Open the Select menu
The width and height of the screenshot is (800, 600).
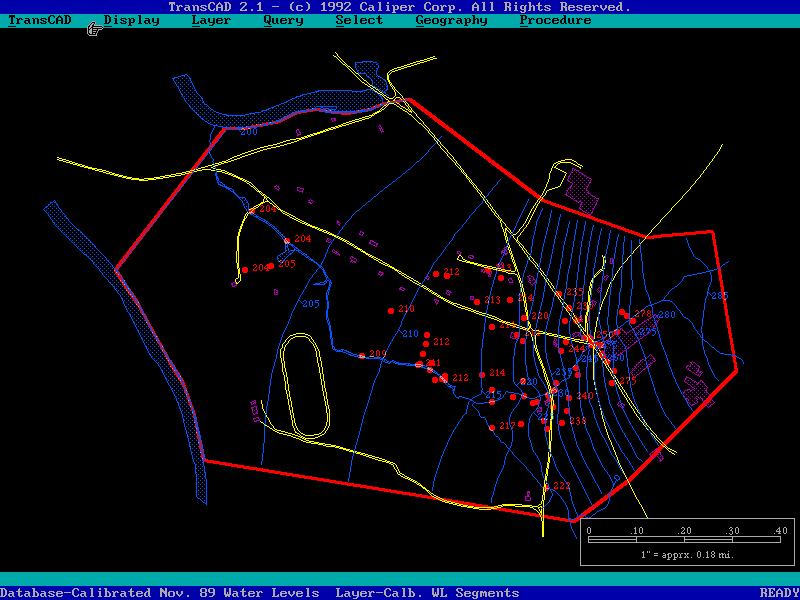tap(359, 20)
